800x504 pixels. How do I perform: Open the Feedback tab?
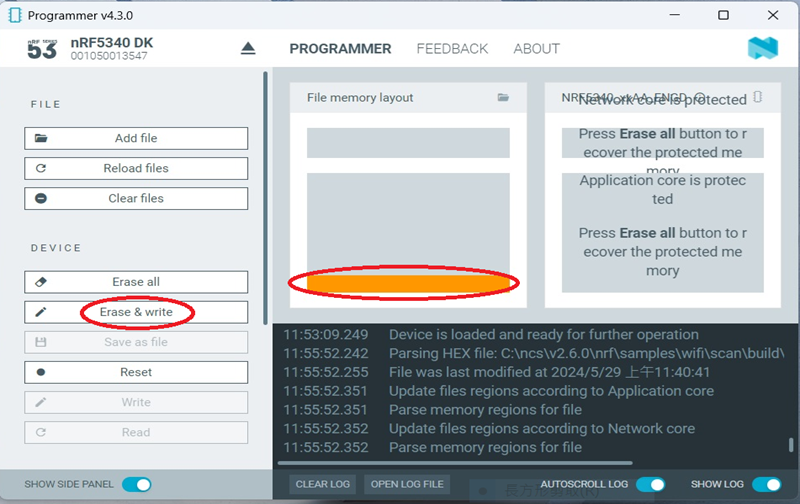[x=452, y=49]
